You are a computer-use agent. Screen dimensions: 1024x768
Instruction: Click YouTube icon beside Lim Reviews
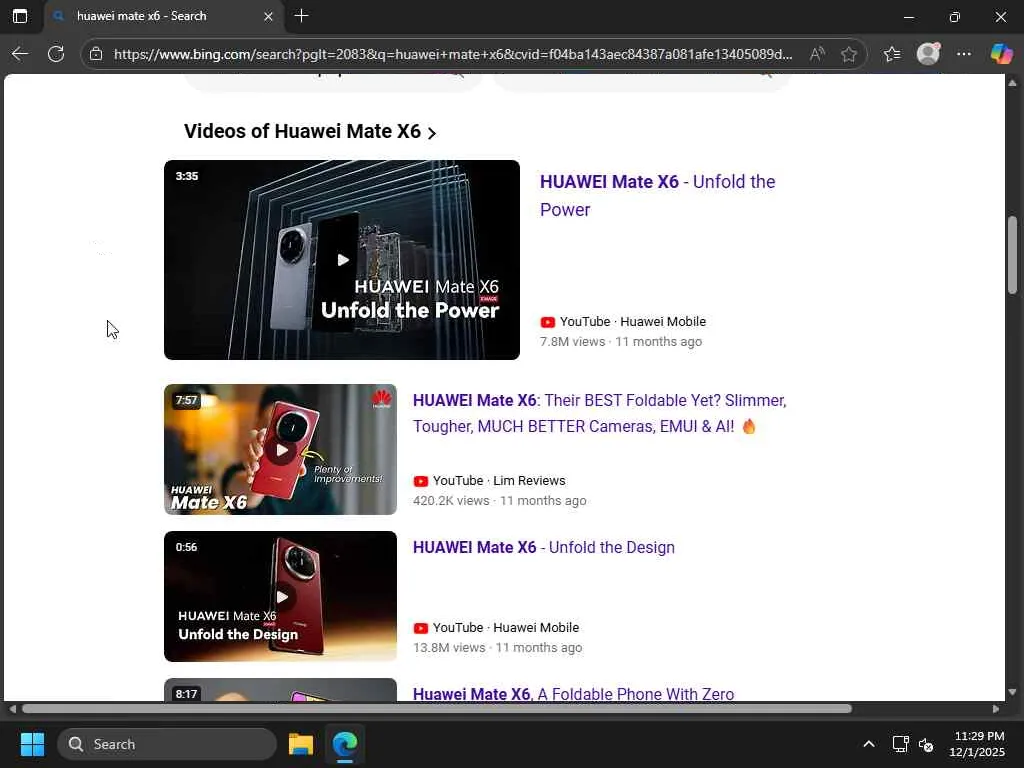[x=421, y=481]
